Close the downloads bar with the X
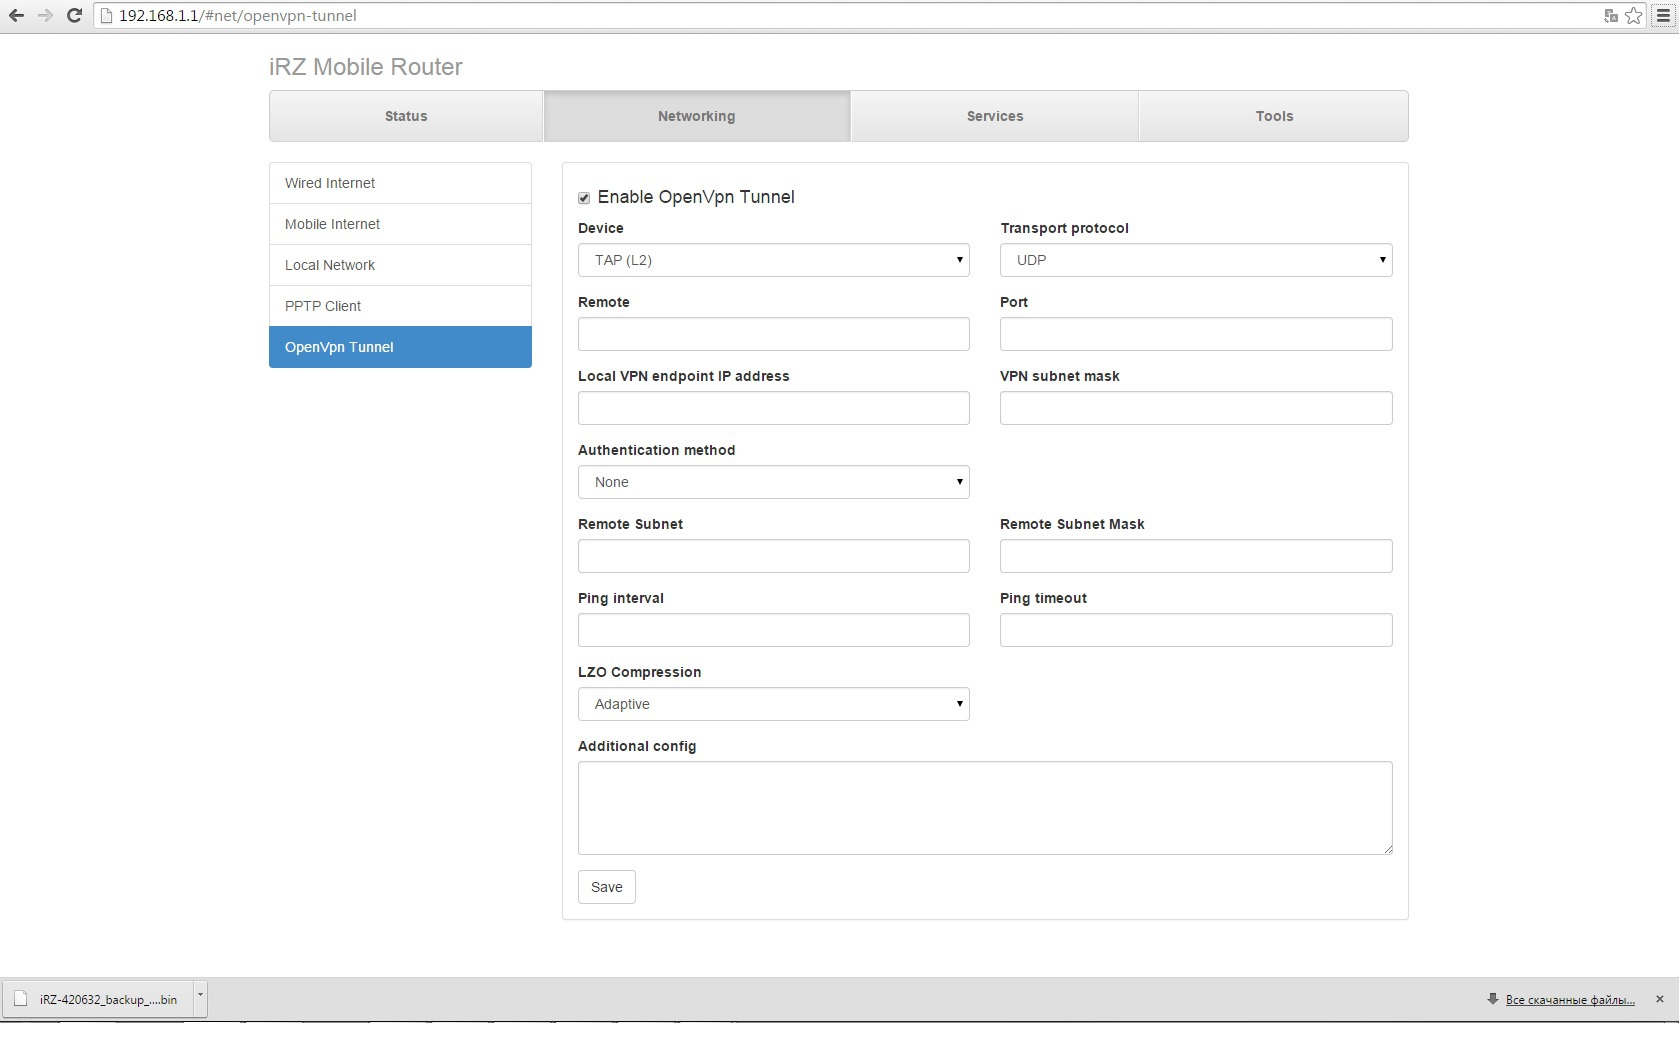Image resolution: width=1680 pixels, height=1050 pixels. click(x=1660, y=999)
